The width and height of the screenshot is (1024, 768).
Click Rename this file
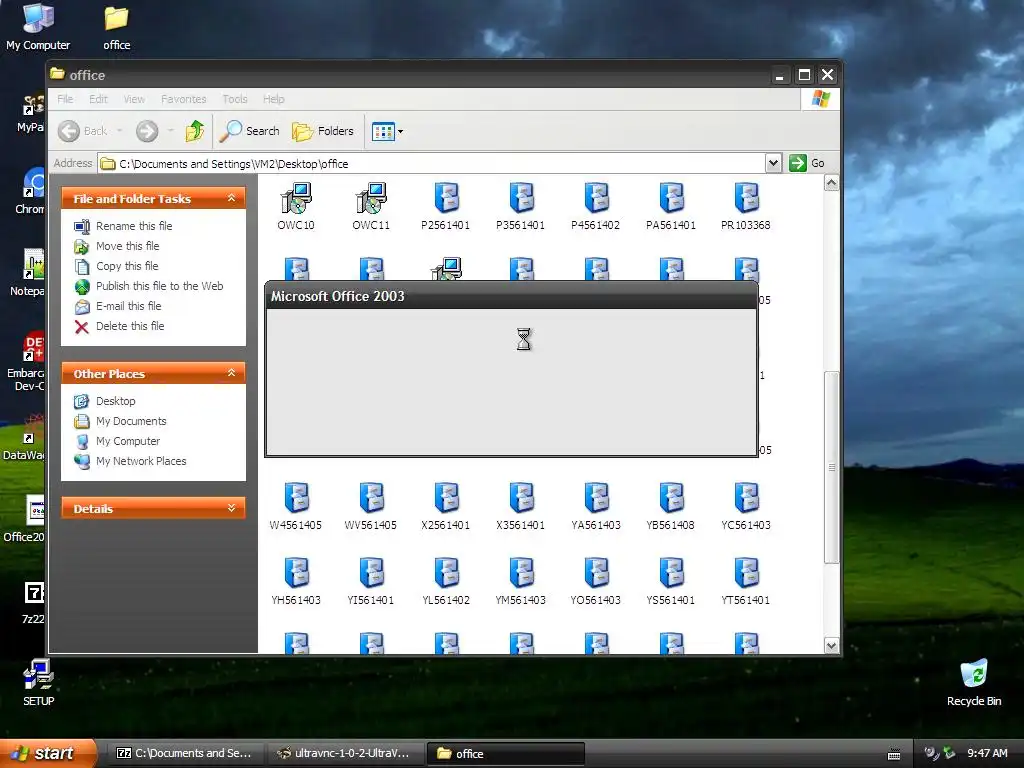tap(134, 226)
